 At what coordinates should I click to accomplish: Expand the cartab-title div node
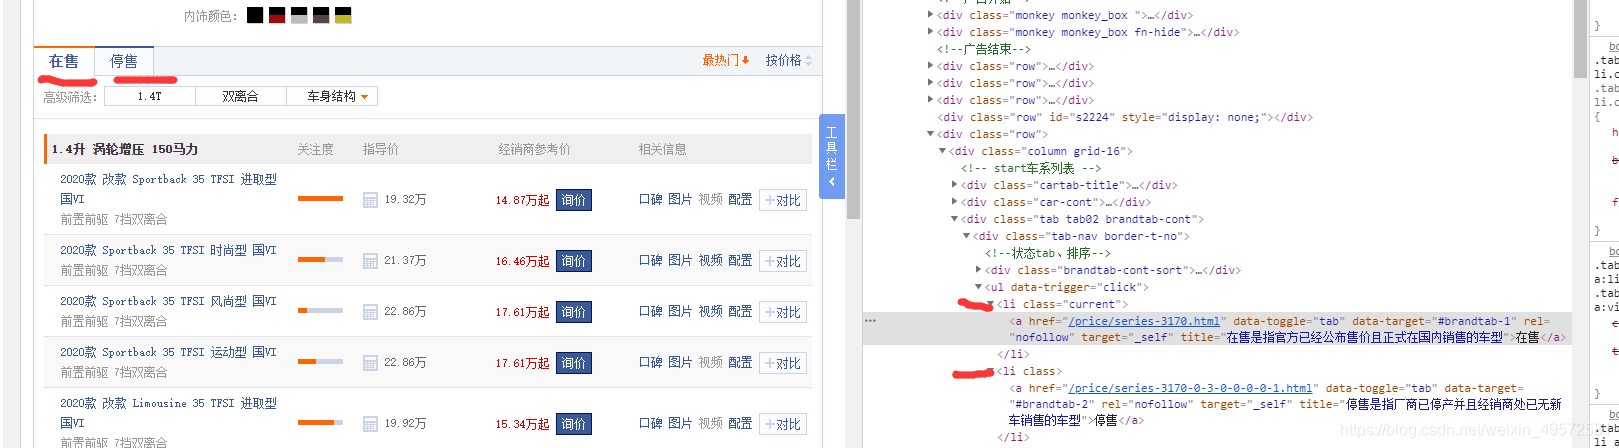tap(954, 185)
